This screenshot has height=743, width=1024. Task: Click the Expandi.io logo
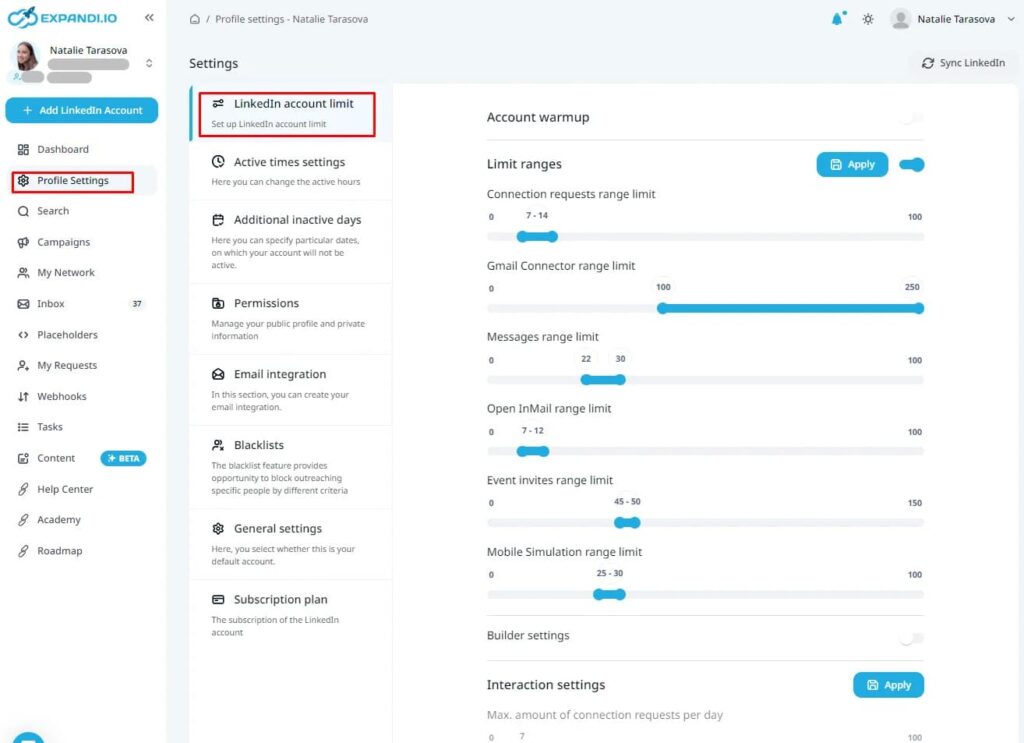(x=62, y=18)
